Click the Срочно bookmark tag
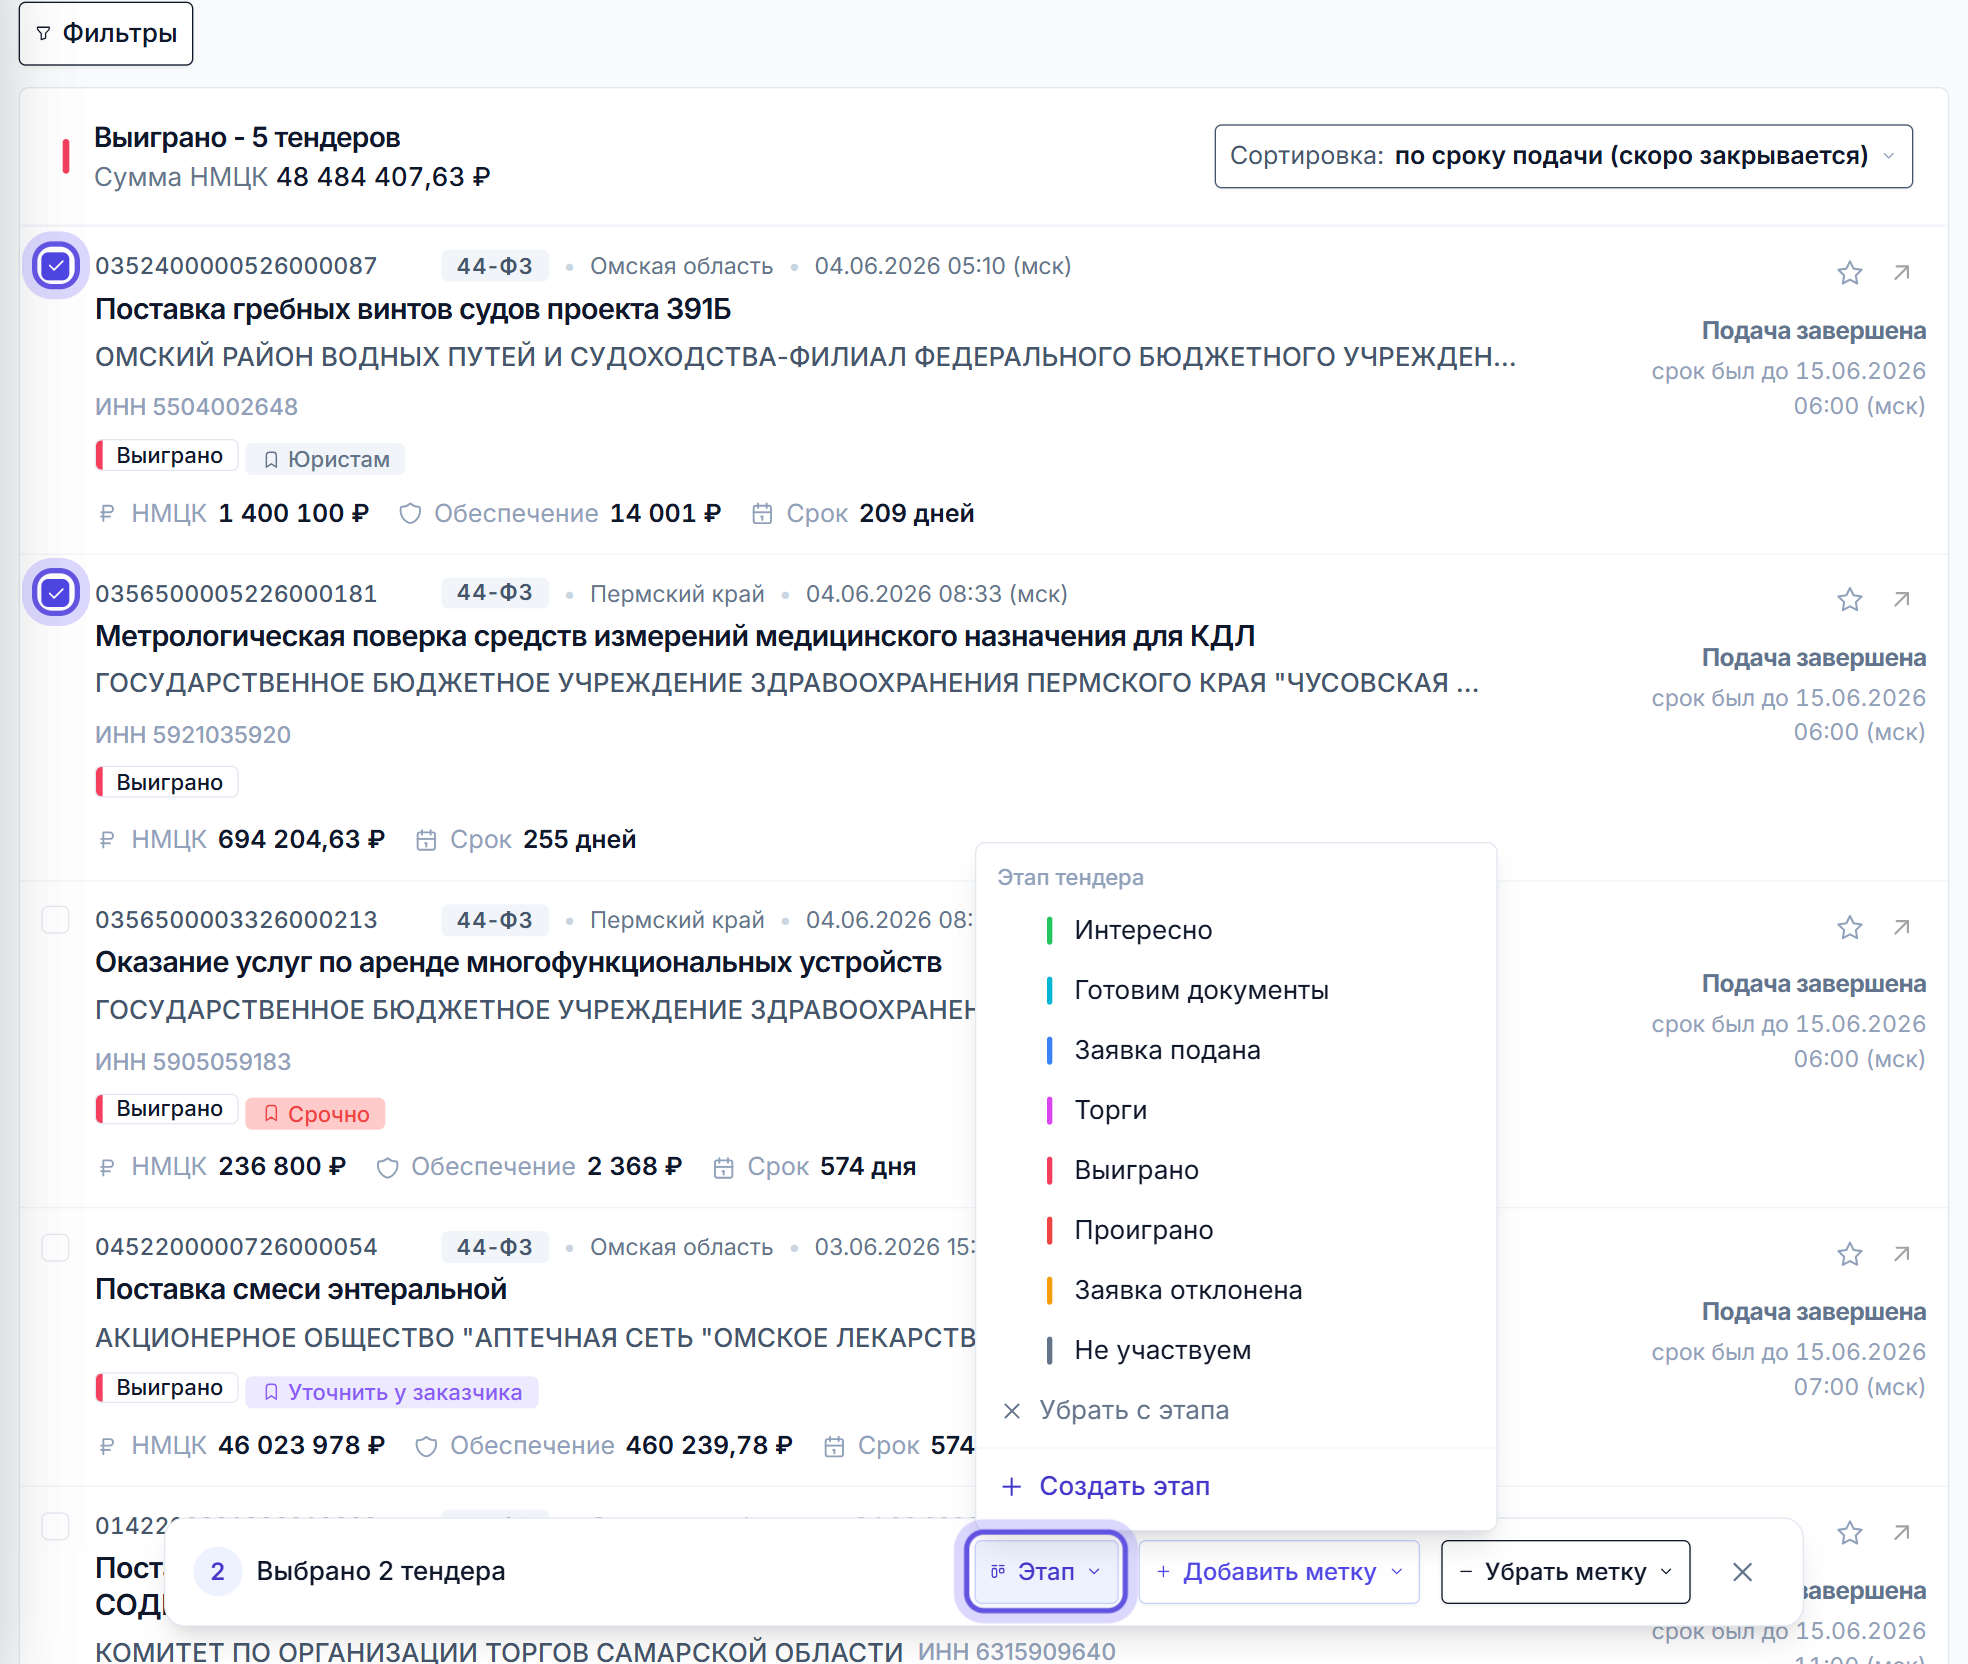This screenshot has height=1664, width=1968. tap(315, 1113)
